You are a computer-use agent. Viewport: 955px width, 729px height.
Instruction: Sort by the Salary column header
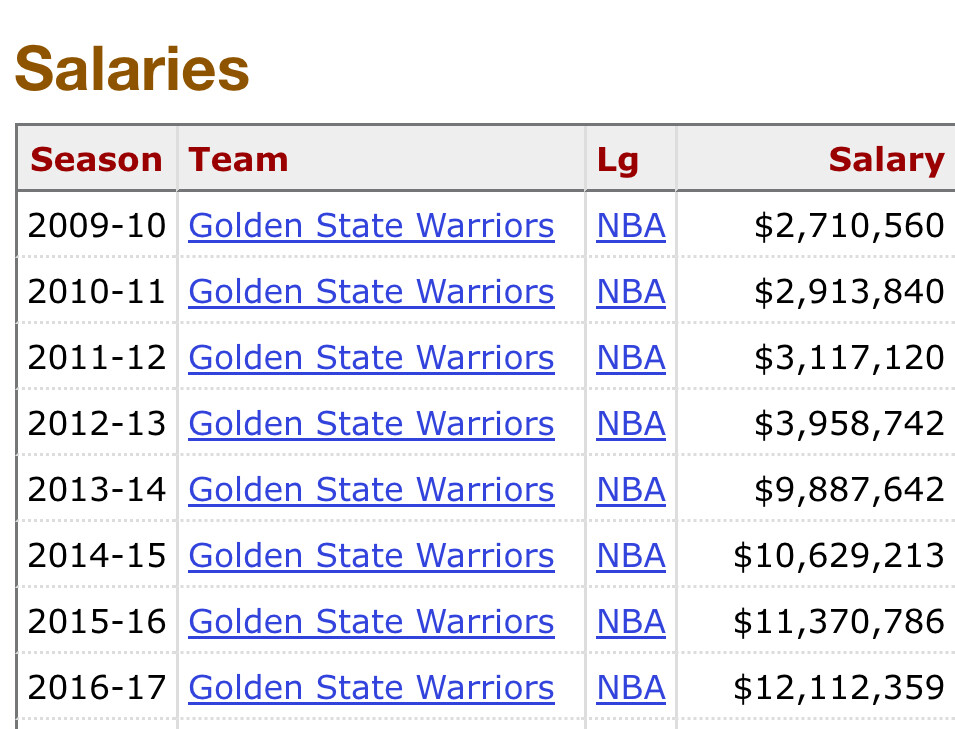tap(886, 160)
